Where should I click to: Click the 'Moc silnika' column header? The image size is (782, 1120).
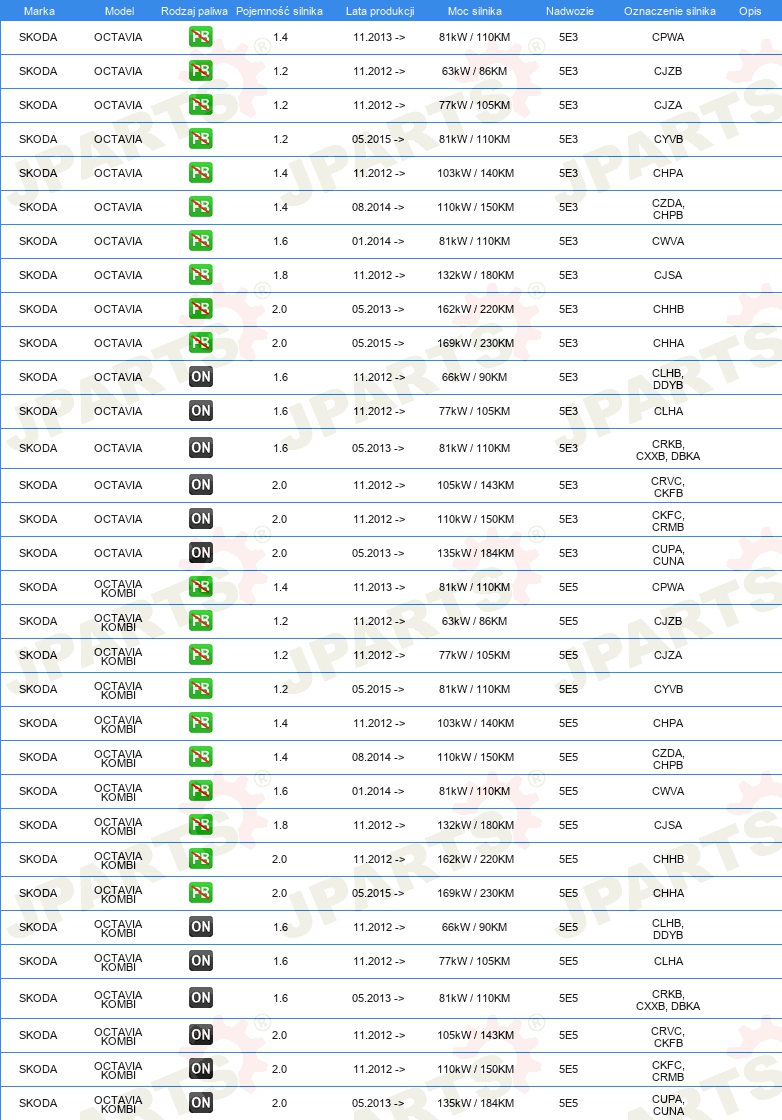point(474,11)
